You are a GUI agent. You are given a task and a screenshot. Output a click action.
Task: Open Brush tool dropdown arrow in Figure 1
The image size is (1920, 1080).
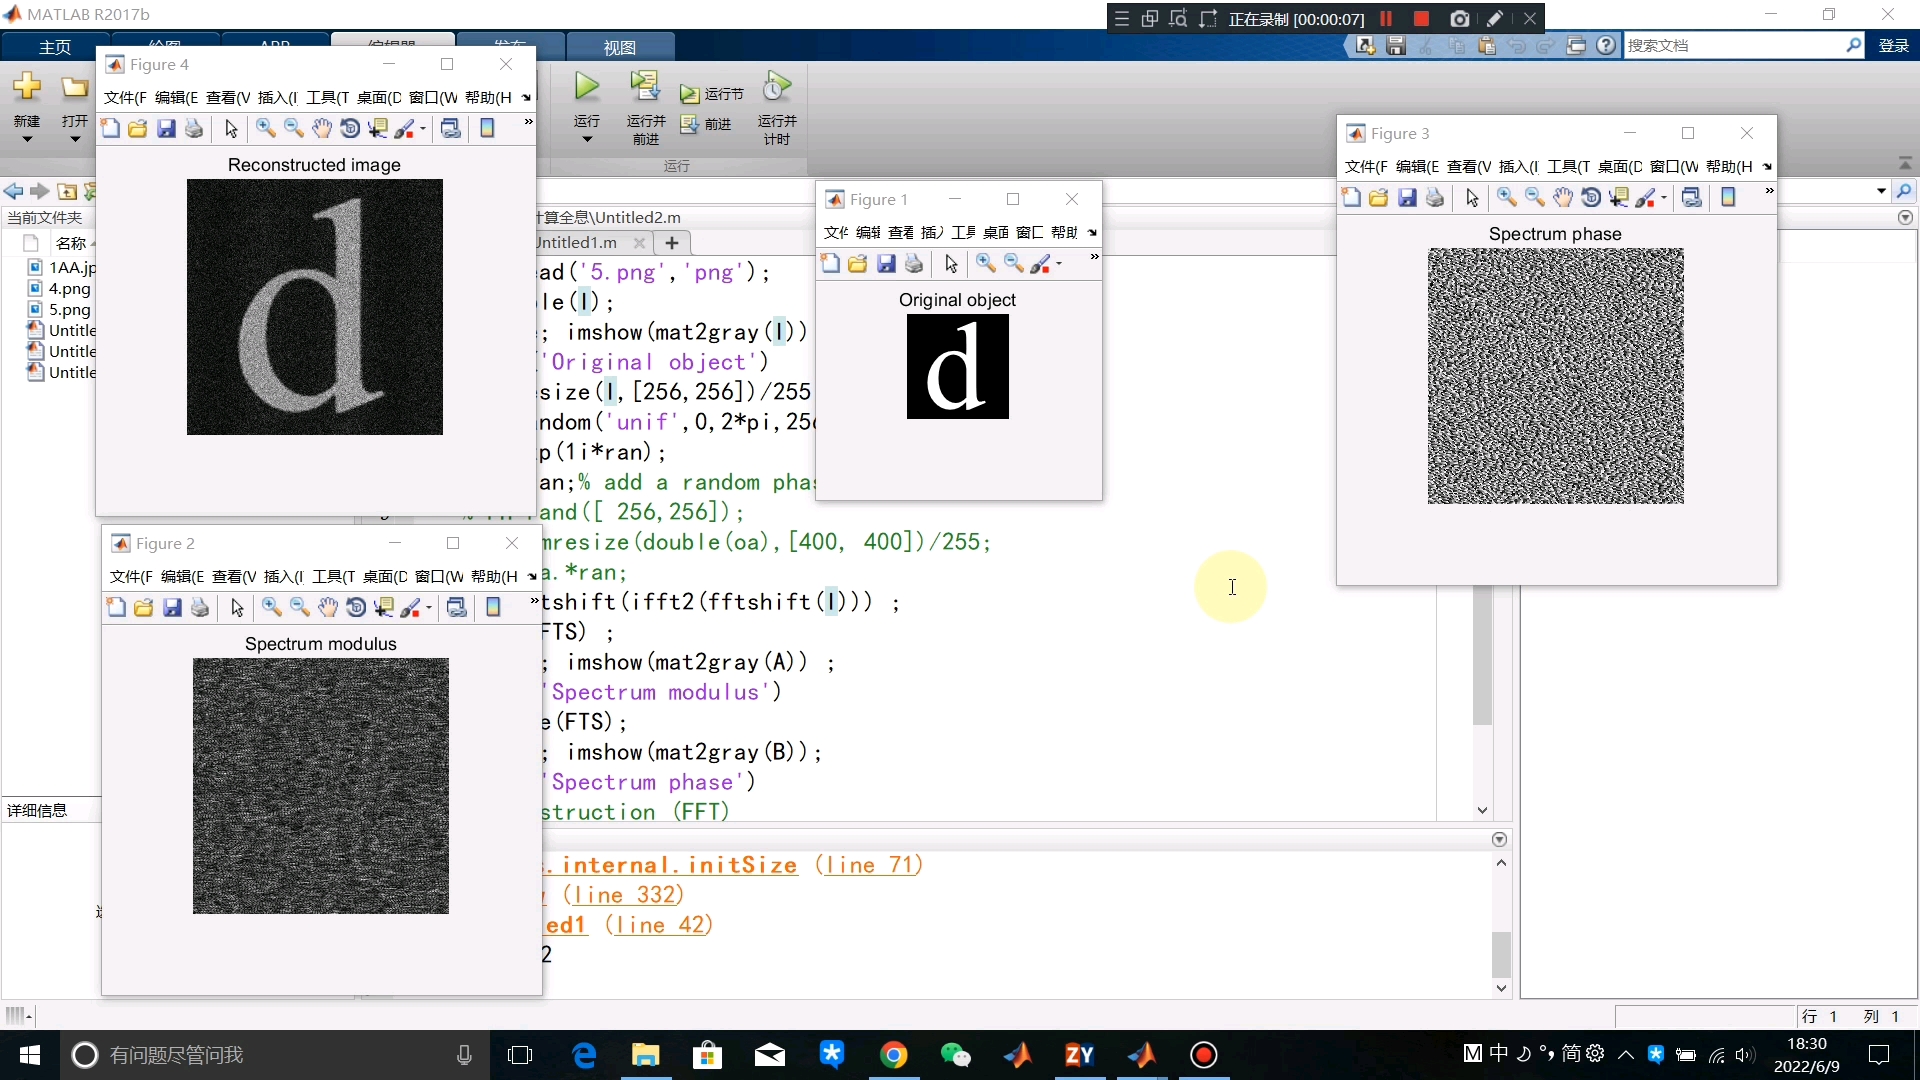point(1059,264)
